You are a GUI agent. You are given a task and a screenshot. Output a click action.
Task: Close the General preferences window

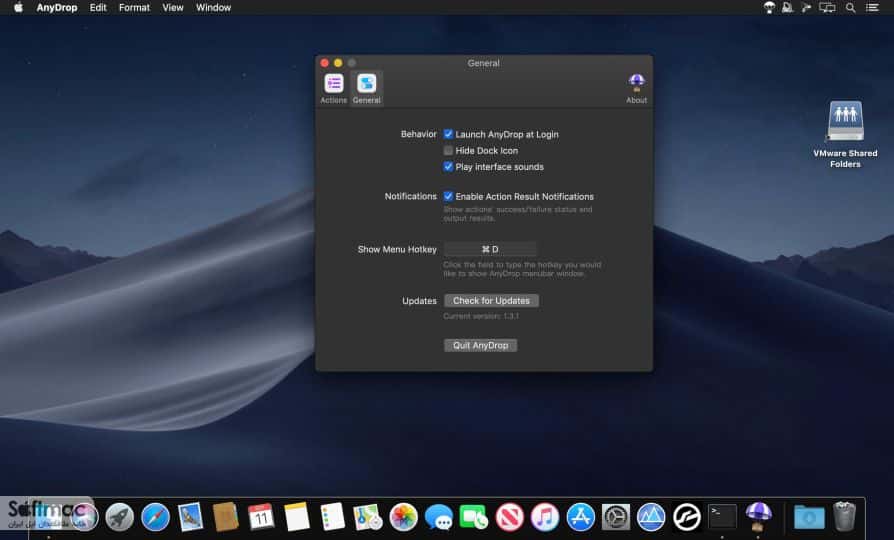click(x=324, y=63)
